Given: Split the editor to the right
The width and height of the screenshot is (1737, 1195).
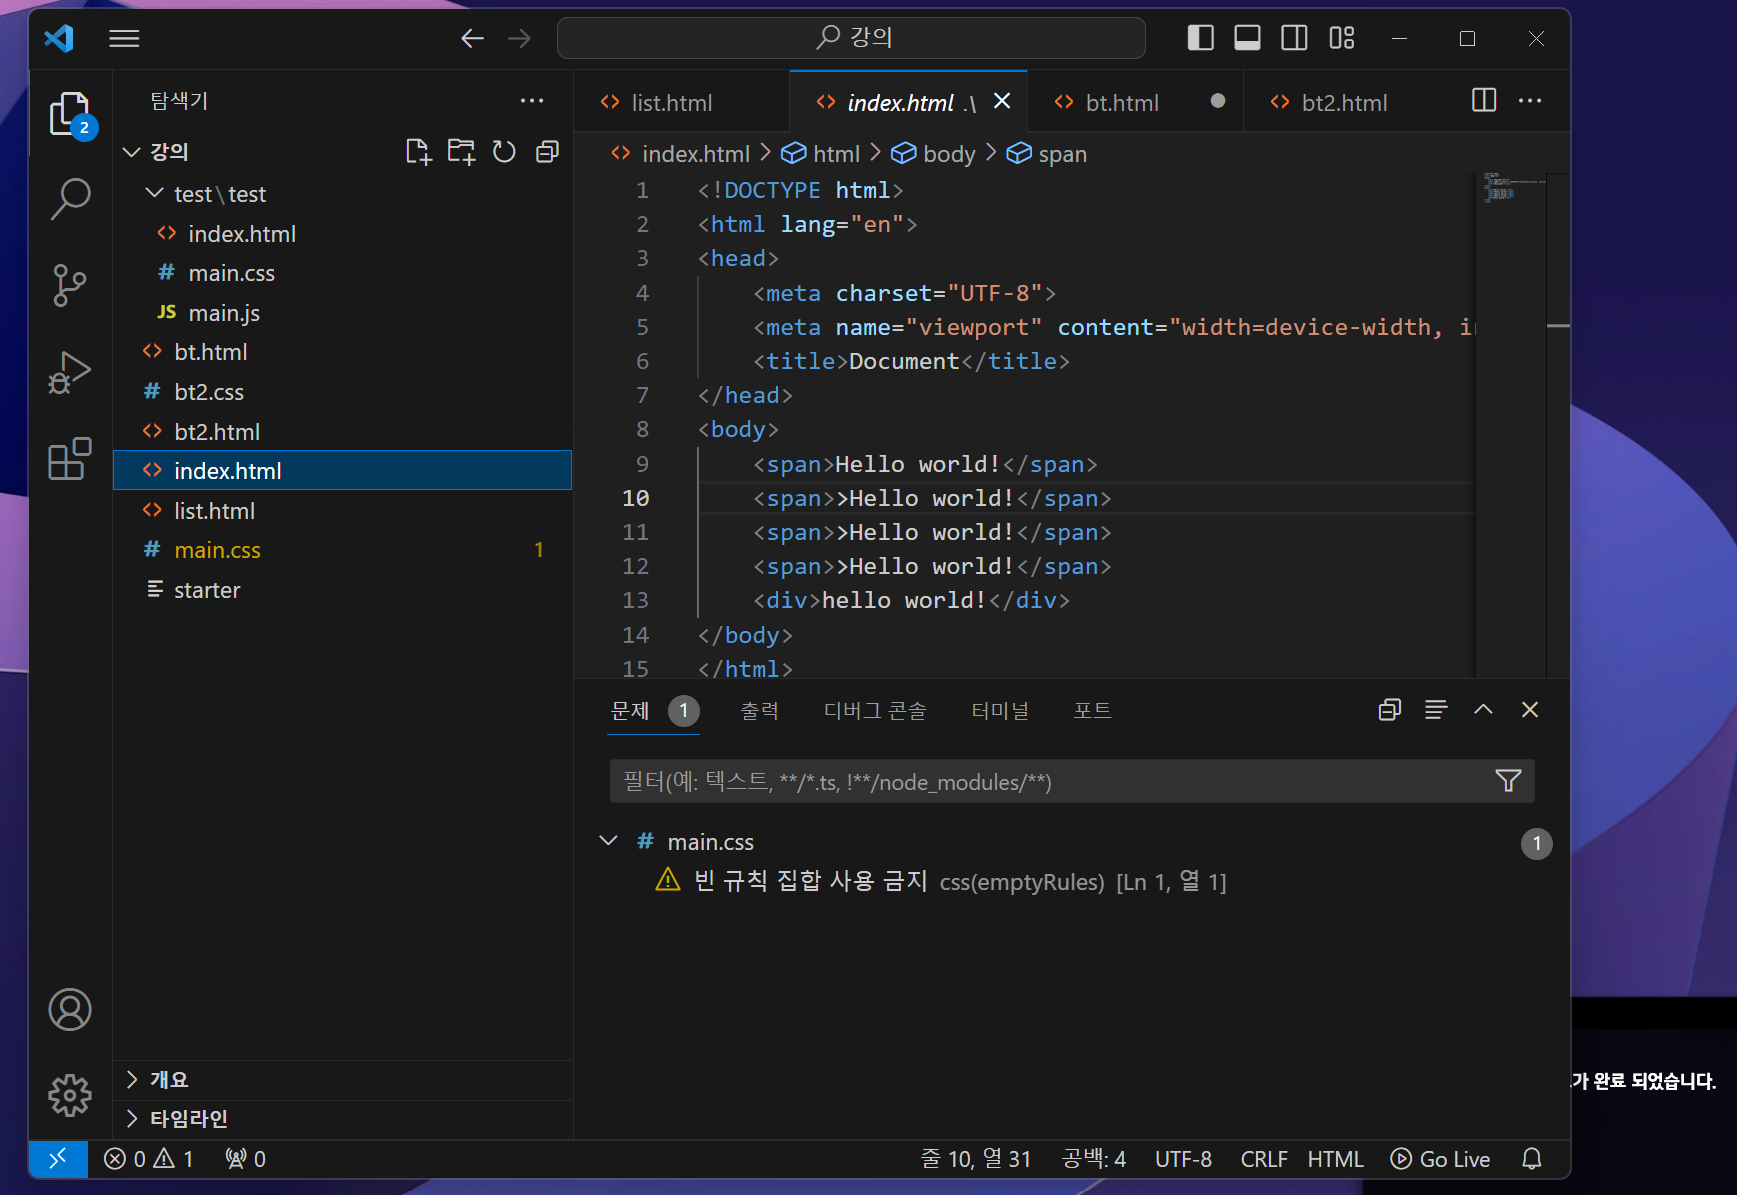Looking at the screenshot, I should point(1484,100).
